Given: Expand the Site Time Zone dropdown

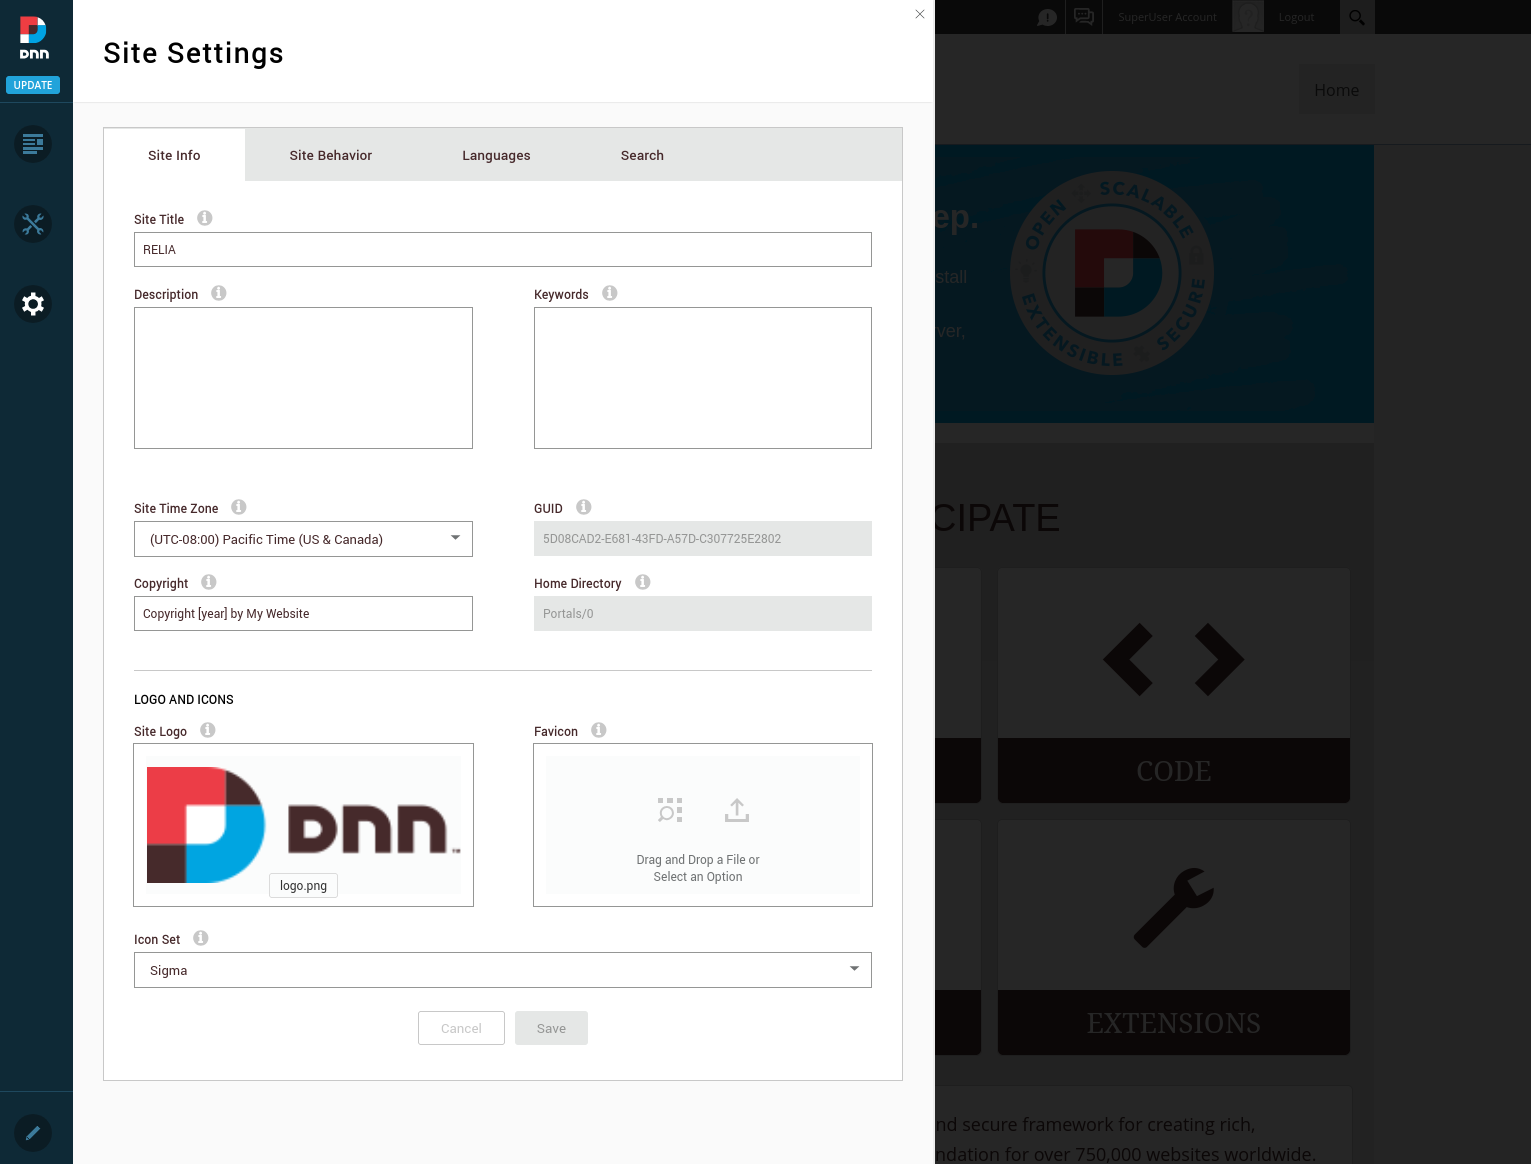Looking at the screenshot, I should click(303, 539).
